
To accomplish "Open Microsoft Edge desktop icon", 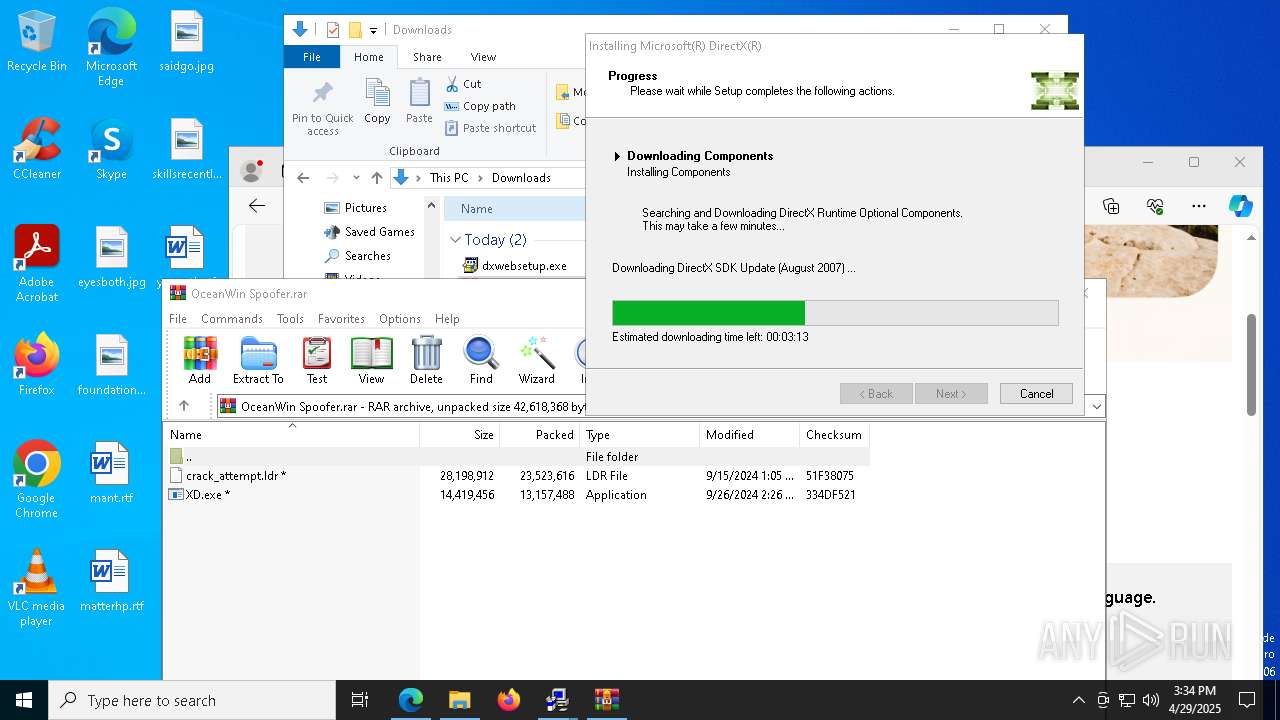I will [111, 47].
